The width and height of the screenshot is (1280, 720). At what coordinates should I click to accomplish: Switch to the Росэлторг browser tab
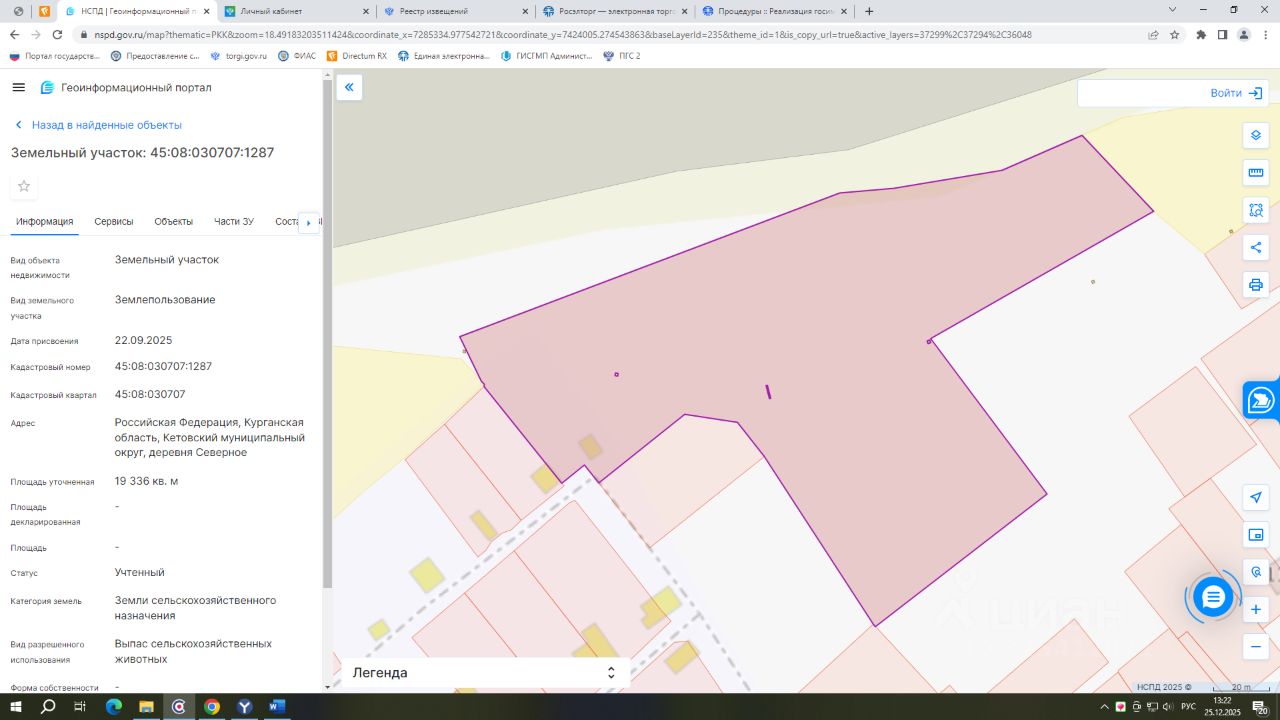tap(615, 11)
